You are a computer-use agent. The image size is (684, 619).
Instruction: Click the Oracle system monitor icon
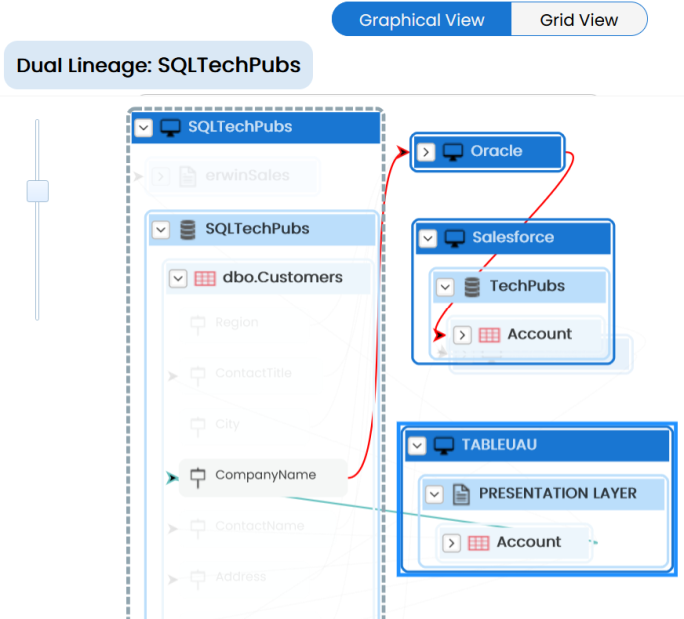click(453, 151)
